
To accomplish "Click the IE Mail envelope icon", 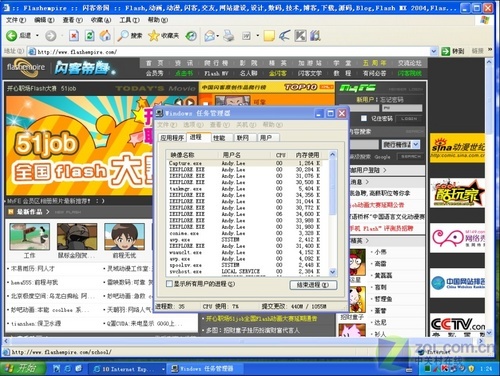I will [209, 36].
